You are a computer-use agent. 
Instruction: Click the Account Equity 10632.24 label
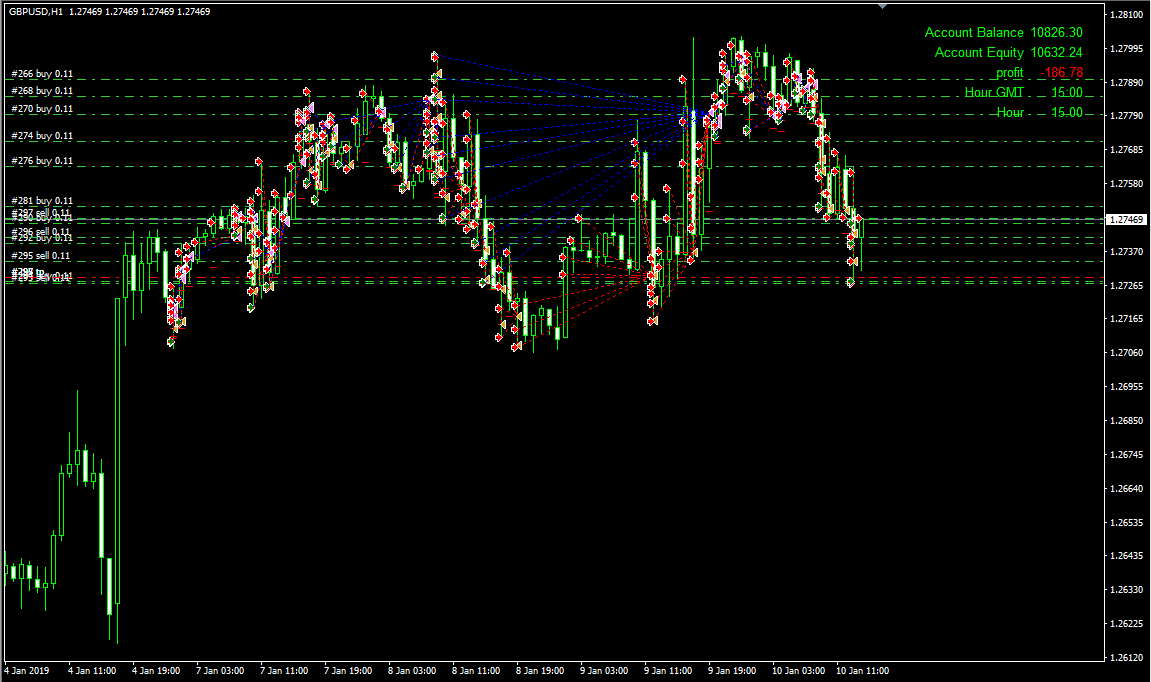click(1008, 53)
